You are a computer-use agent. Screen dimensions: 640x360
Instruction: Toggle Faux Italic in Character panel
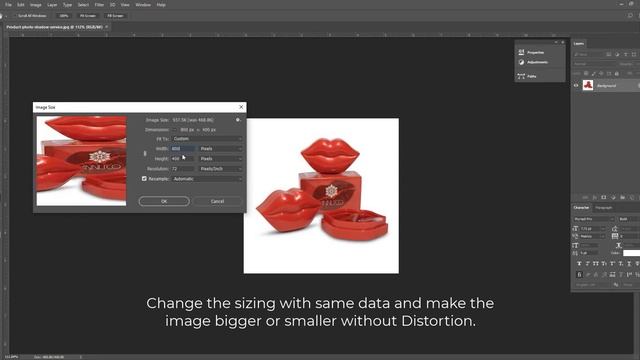tap(587, 264)
